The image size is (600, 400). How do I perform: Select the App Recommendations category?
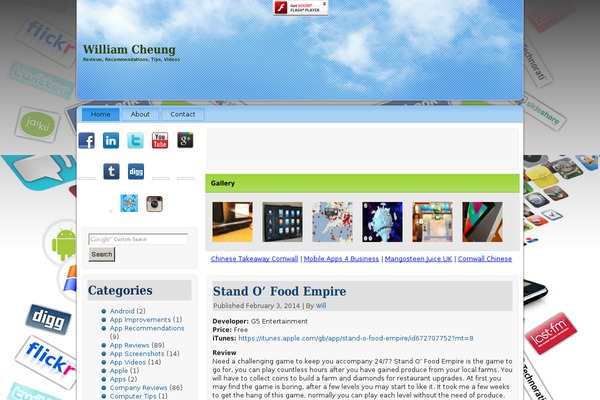click(x=147, y=328)
